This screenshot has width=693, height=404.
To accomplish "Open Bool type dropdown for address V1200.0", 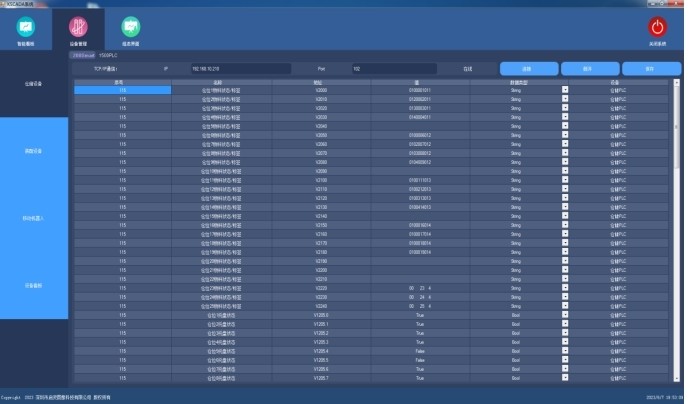I will tap(565, 313).
